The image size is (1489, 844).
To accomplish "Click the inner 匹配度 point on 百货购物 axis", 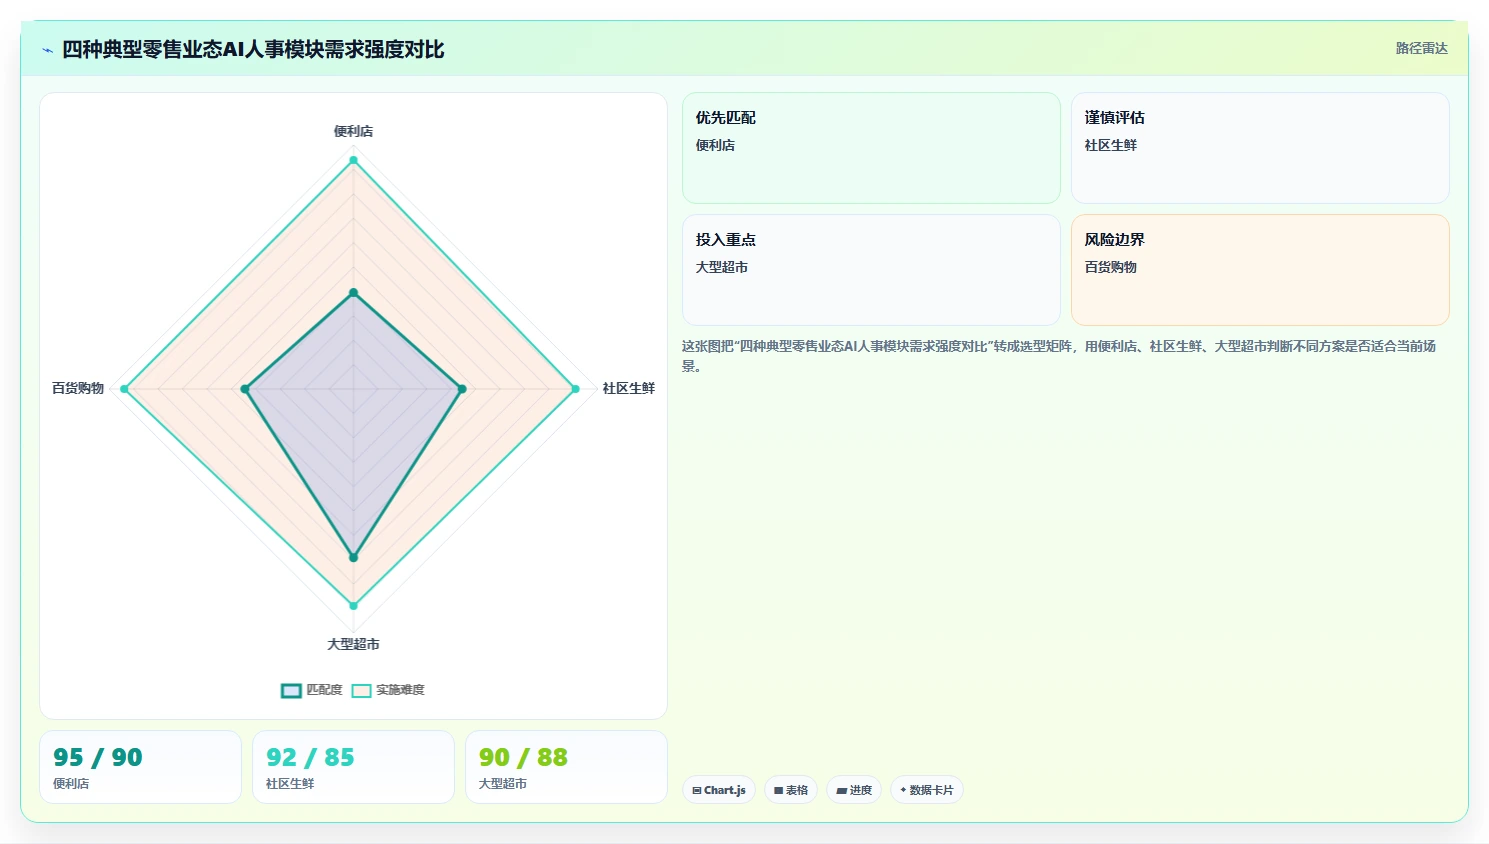I will point(245,389).
